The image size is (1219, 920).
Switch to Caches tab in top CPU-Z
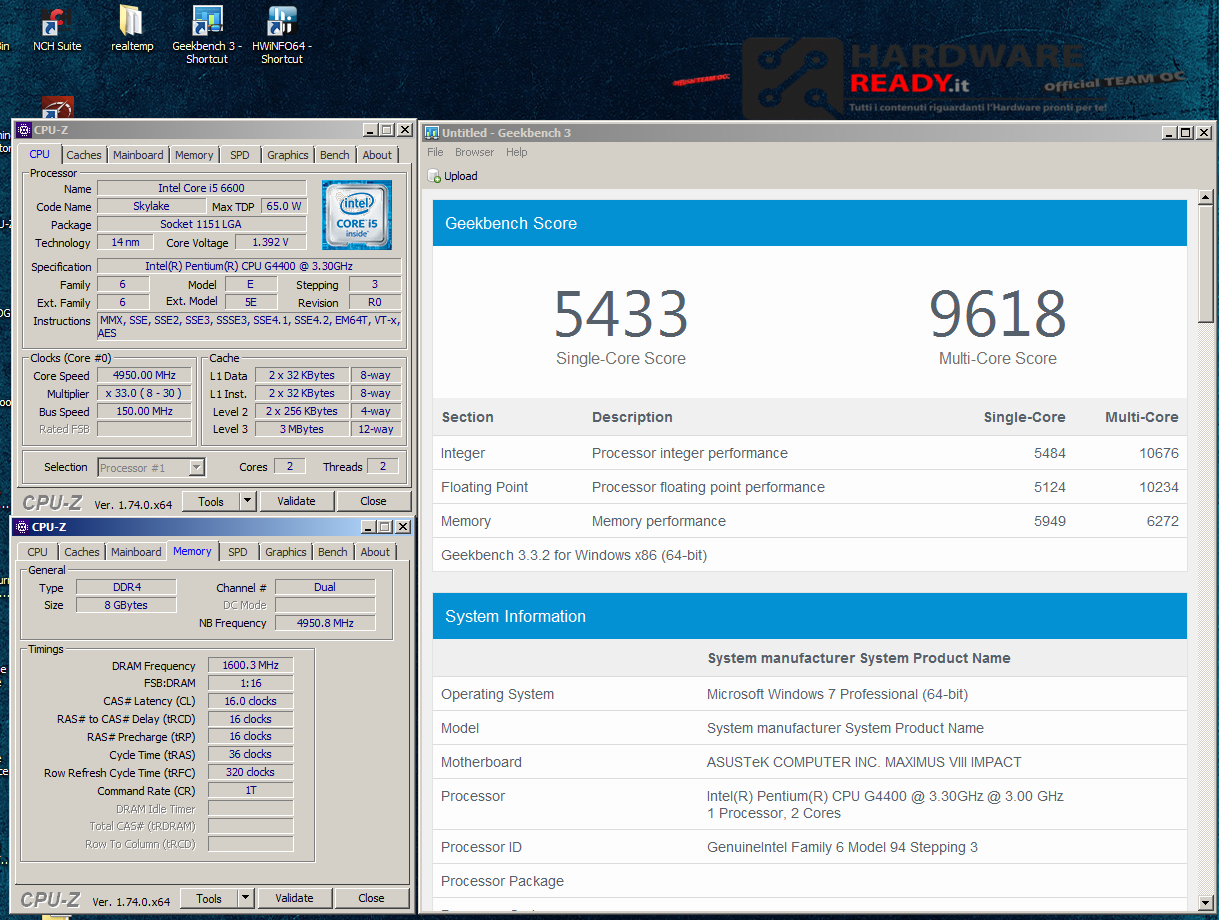pyautogui.click(x=84, y=155)
